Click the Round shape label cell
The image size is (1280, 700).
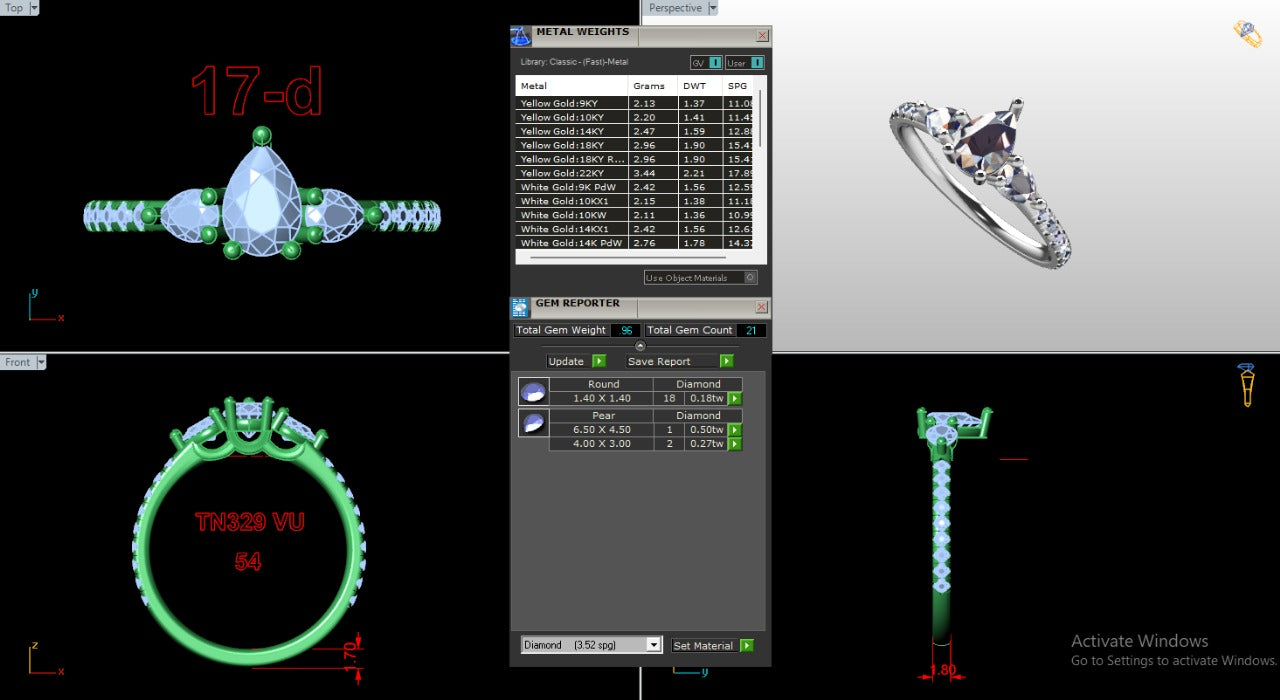tap(601, 384)
